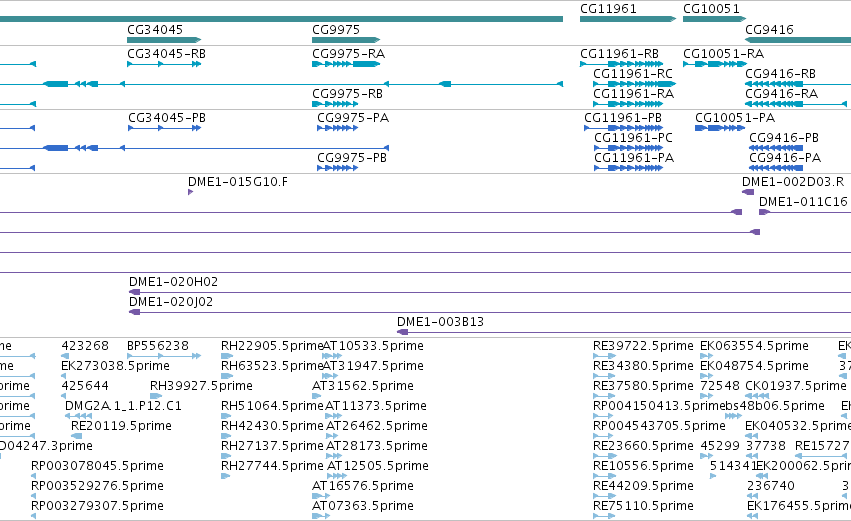Image resolution: width=851 pixels, height=521 pixels.
Task: Open EST RP003279307.5prime
Action: coord(97,506)
